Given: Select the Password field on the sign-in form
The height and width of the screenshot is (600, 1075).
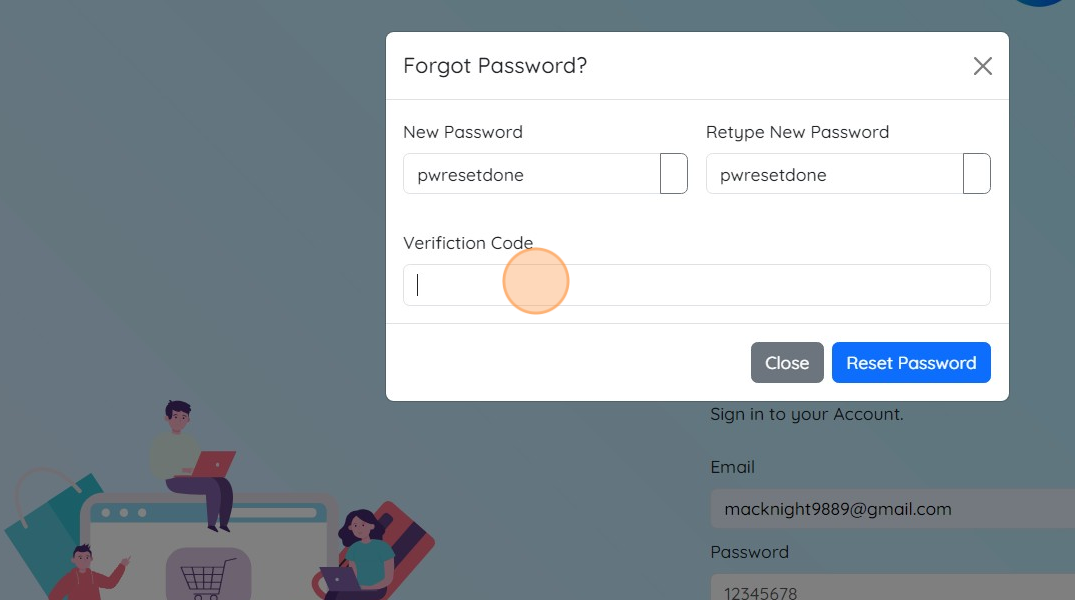Looking at the screenshot, I should [893, 588].
